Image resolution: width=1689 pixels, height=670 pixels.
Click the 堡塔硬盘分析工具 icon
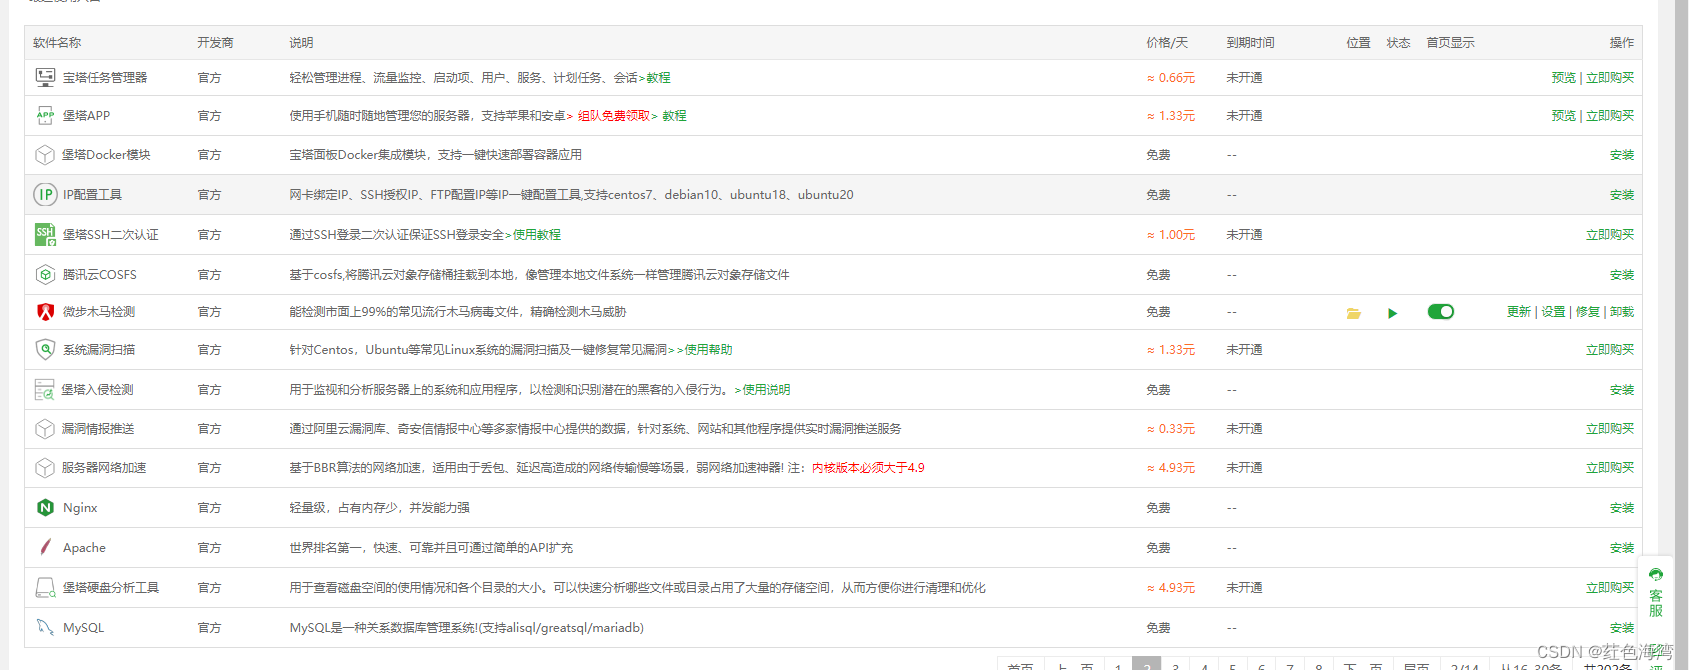[45, 587]
